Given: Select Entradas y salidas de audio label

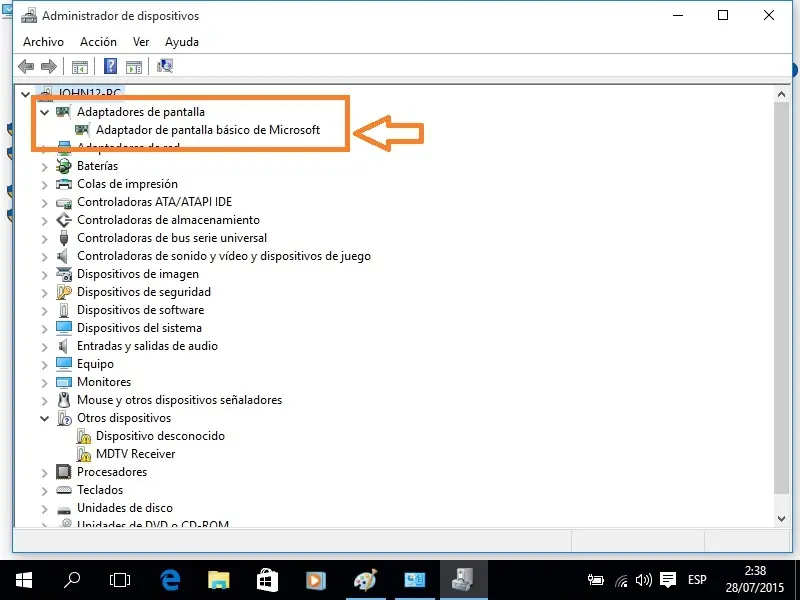Looking at the screenshot, I should (147, 346).
